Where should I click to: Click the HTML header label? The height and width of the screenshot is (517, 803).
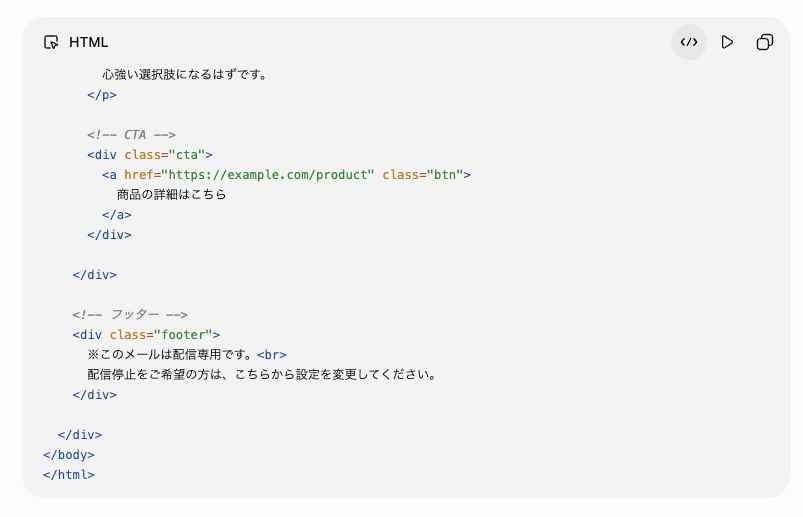point(89,42)
